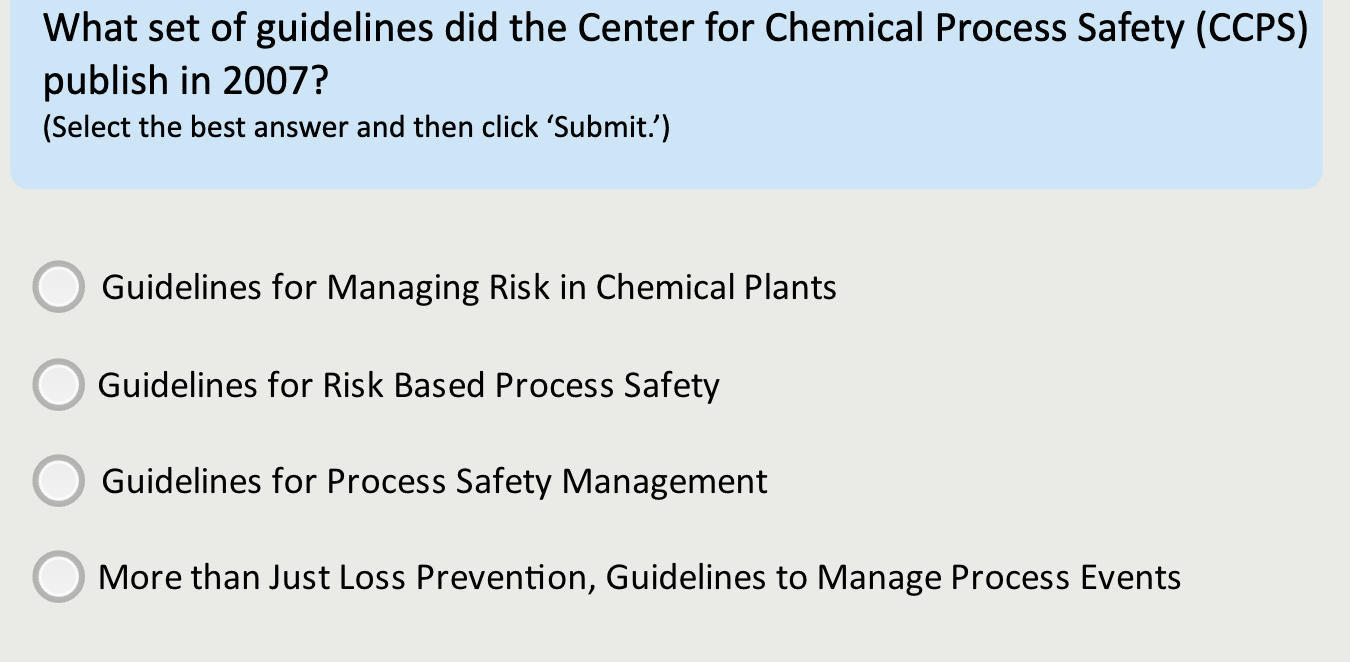Click the More than Just Loss Prevention answer label
This screenshot has width=1350, height=662.
click(x=640, y=577)
